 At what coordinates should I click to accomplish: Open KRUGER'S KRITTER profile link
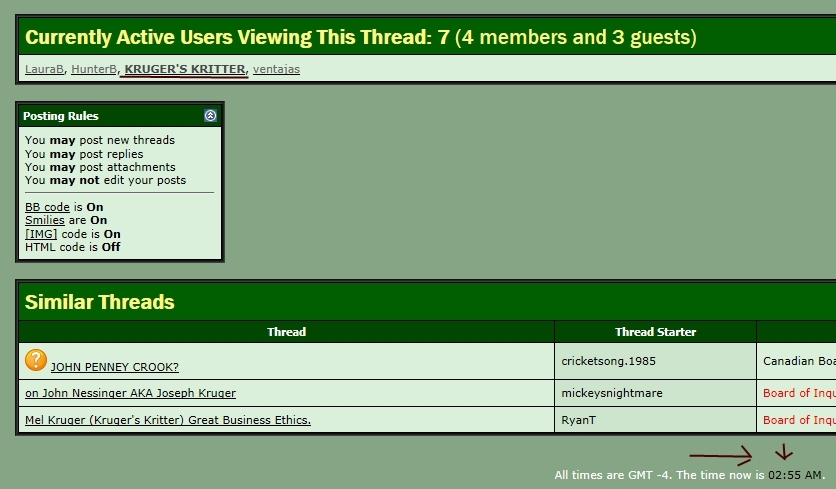point(185,69)
